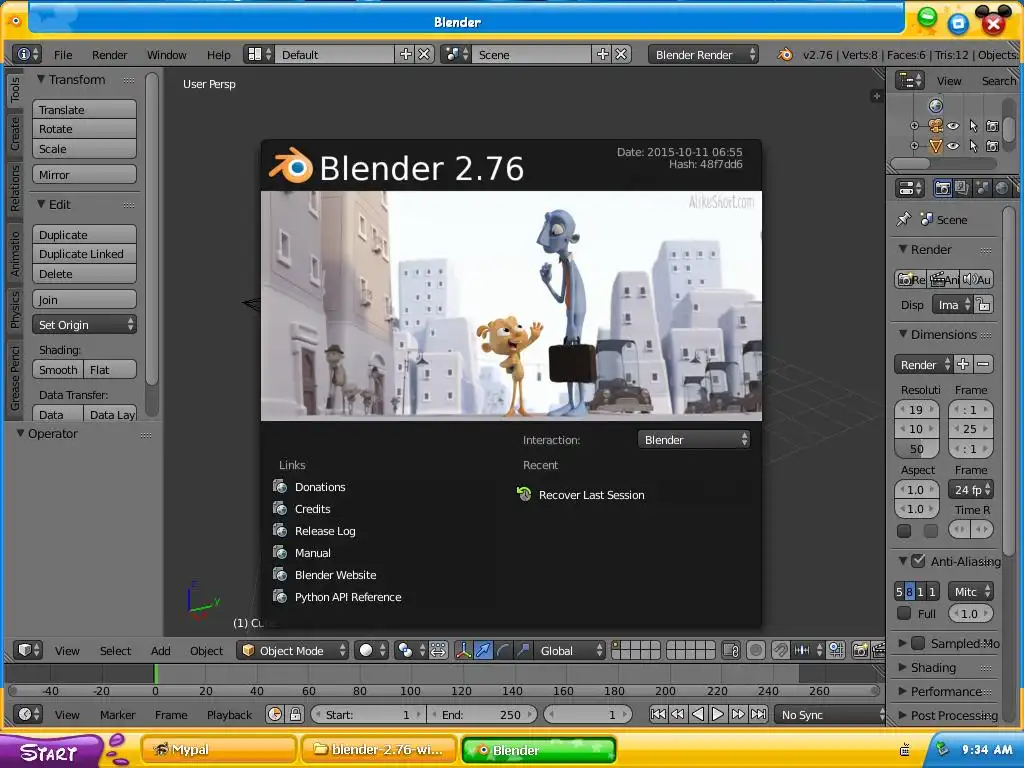
Task: Switch to World properties tab
Action: [1001, 189]
